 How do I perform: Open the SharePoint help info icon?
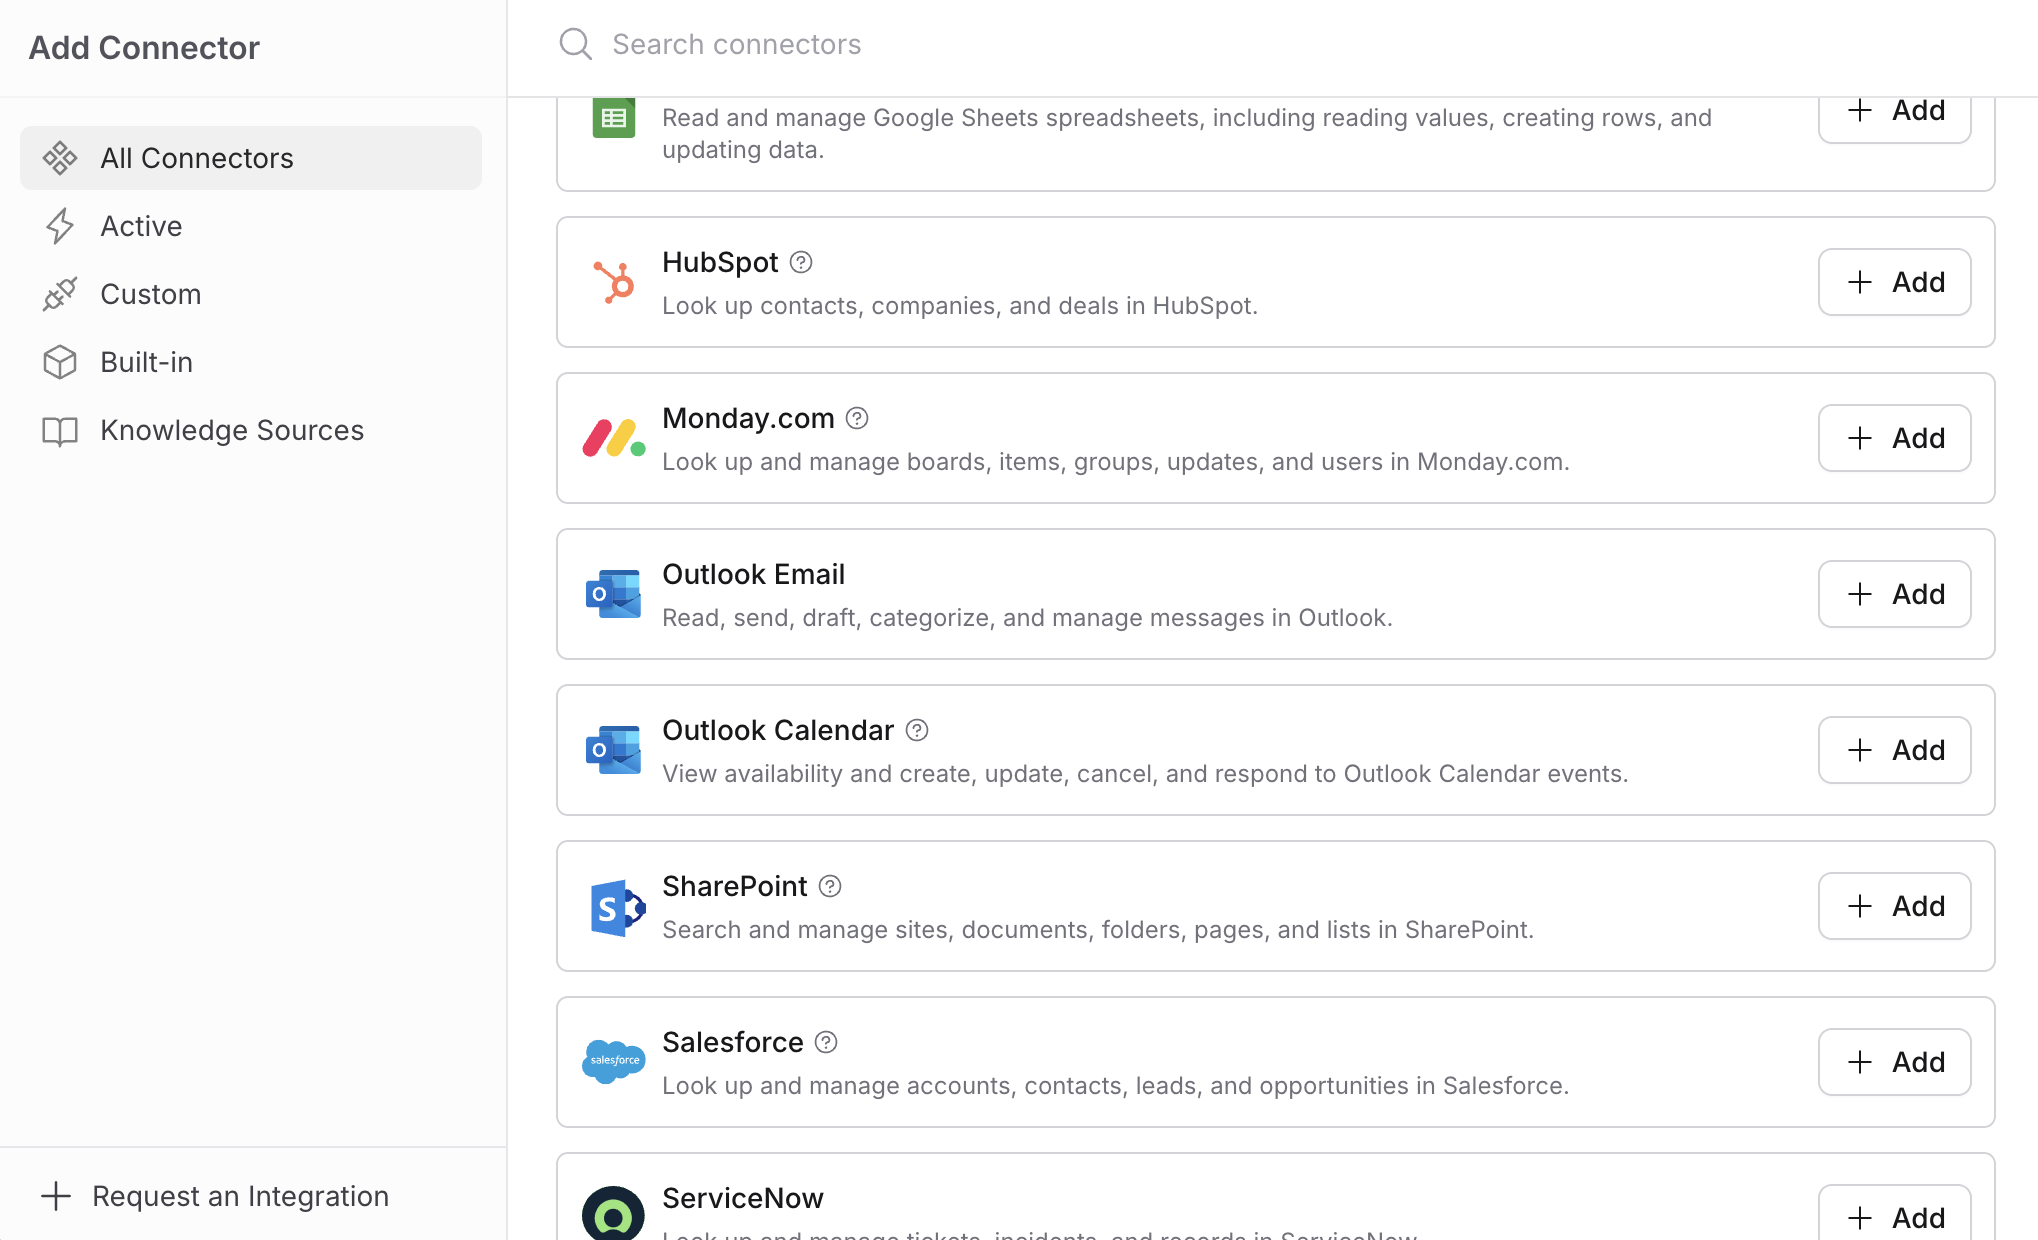830,886
